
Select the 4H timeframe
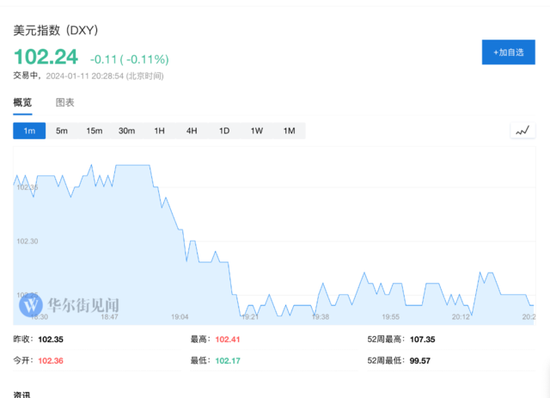pyautogui.click(x=192, y=131)
